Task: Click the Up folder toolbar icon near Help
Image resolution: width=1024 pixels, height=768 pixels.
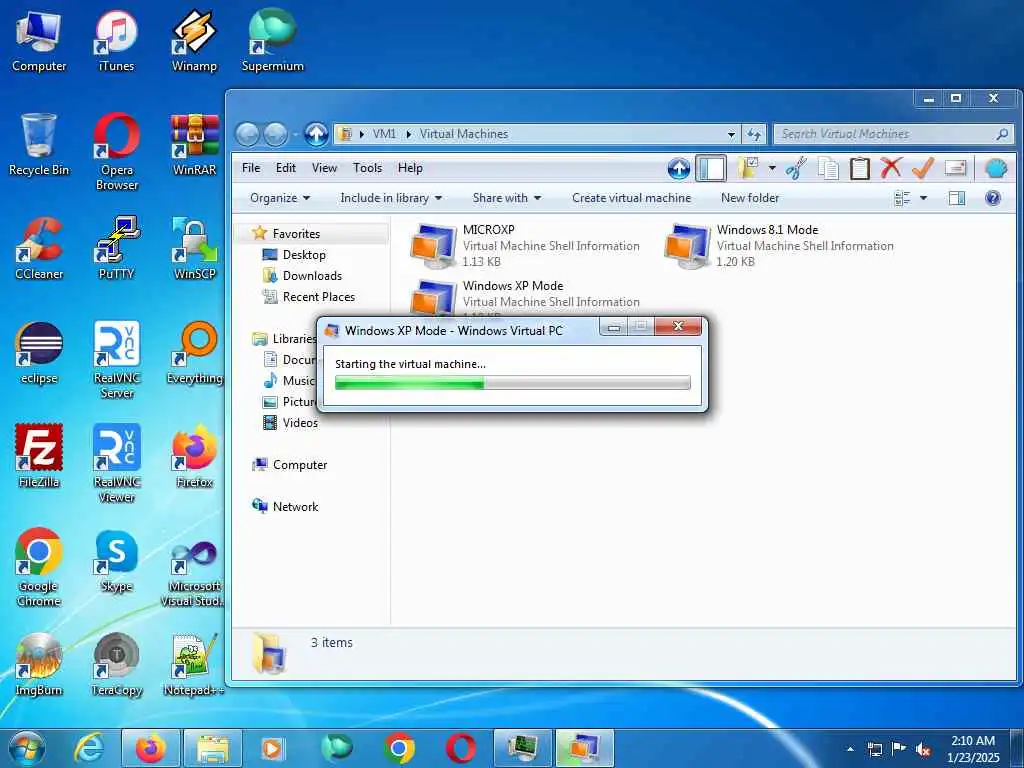Action: pos(679,169)
